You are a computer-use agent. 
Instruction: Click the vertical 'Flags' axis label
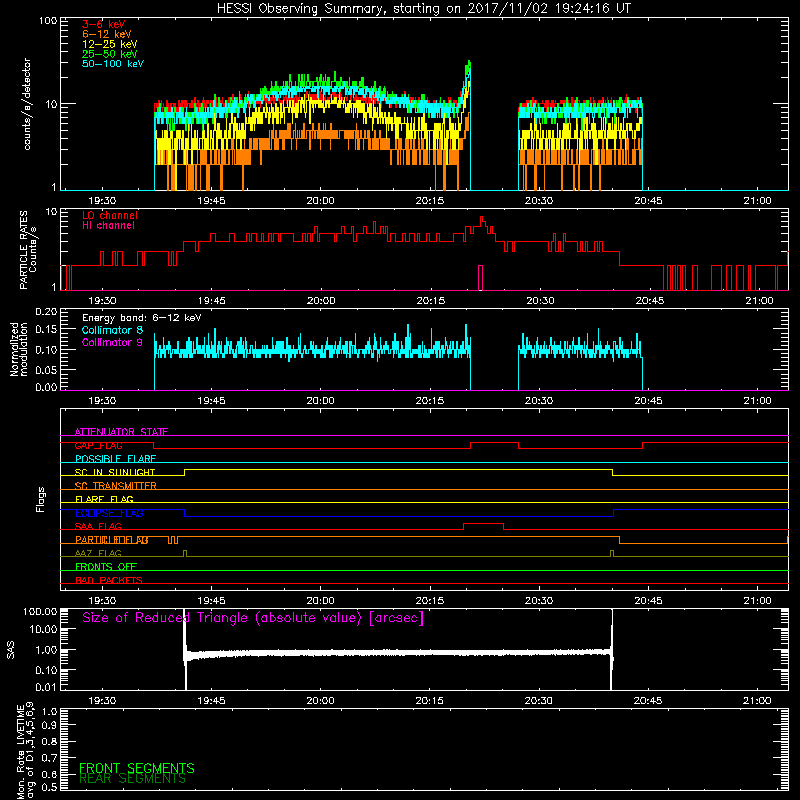coord(40,499)
